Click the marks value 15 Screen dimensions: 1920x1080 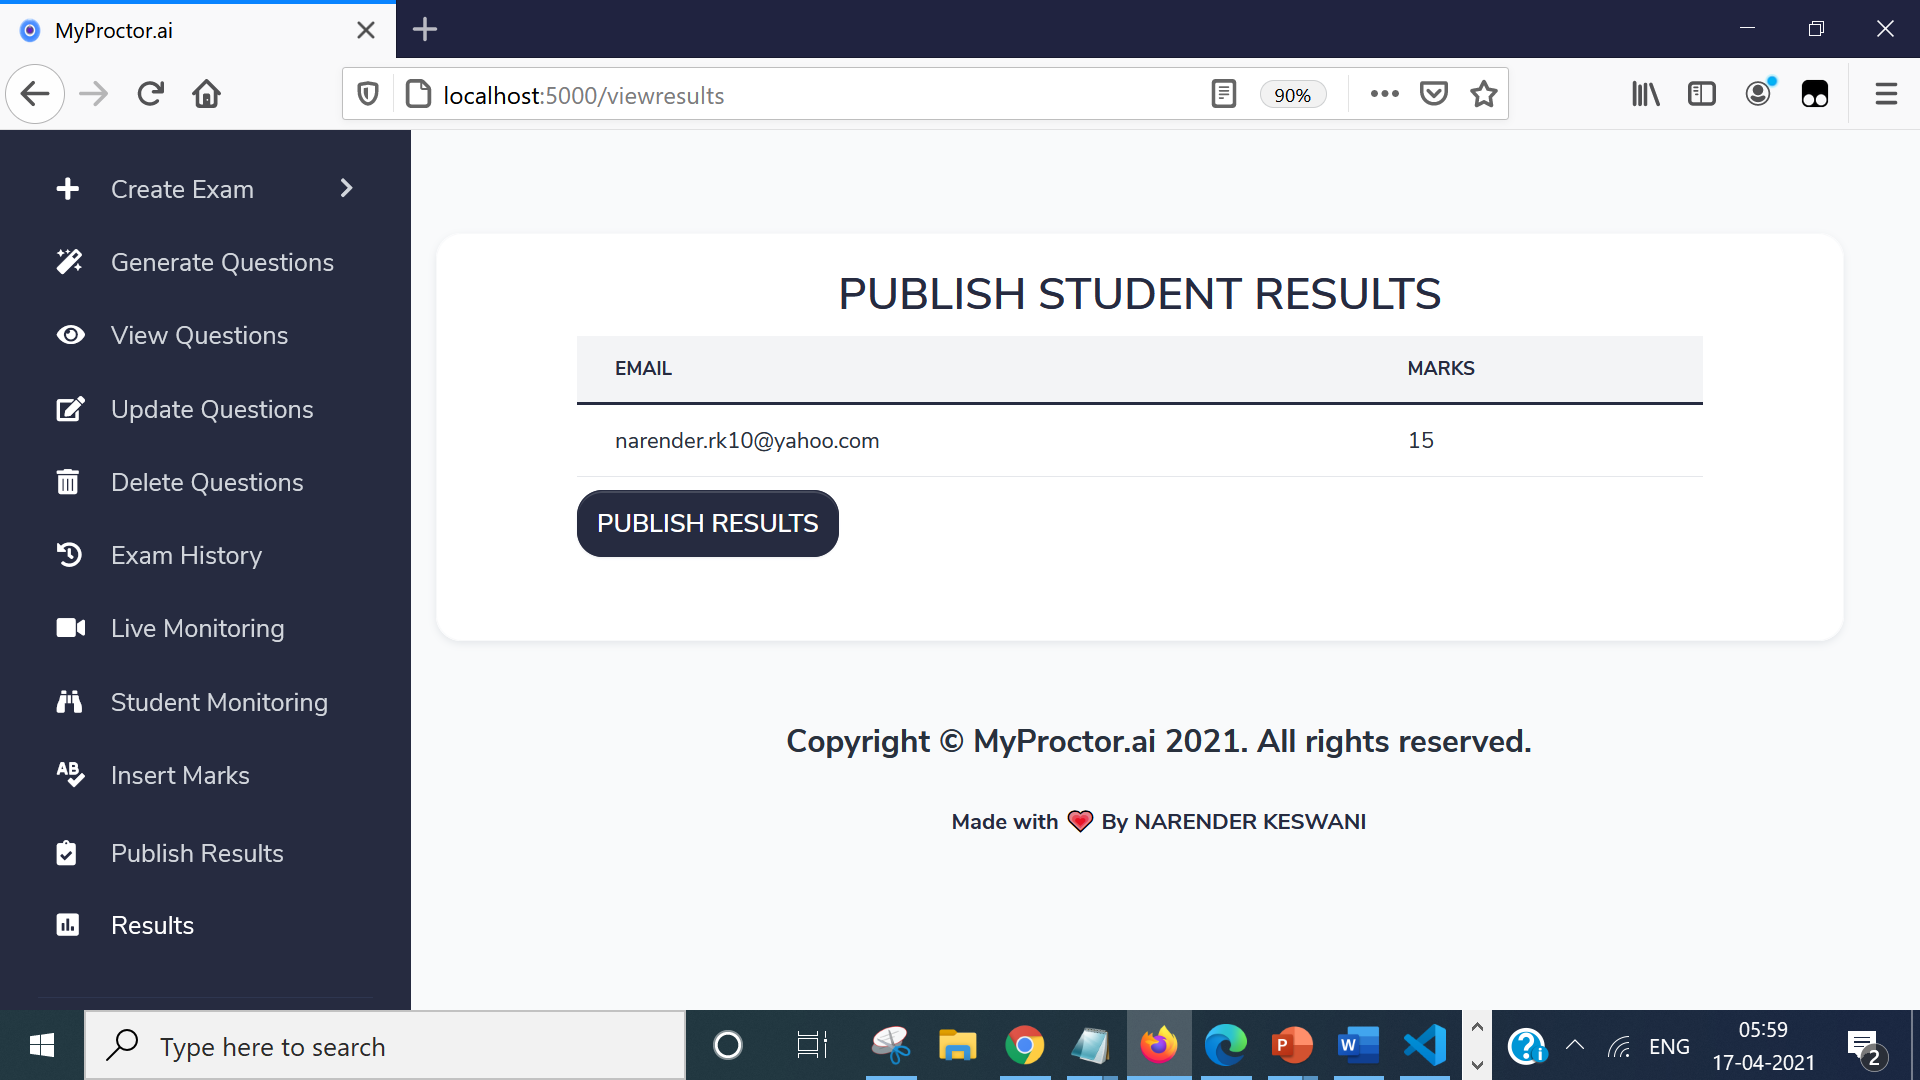click(x=1421, y=440)
